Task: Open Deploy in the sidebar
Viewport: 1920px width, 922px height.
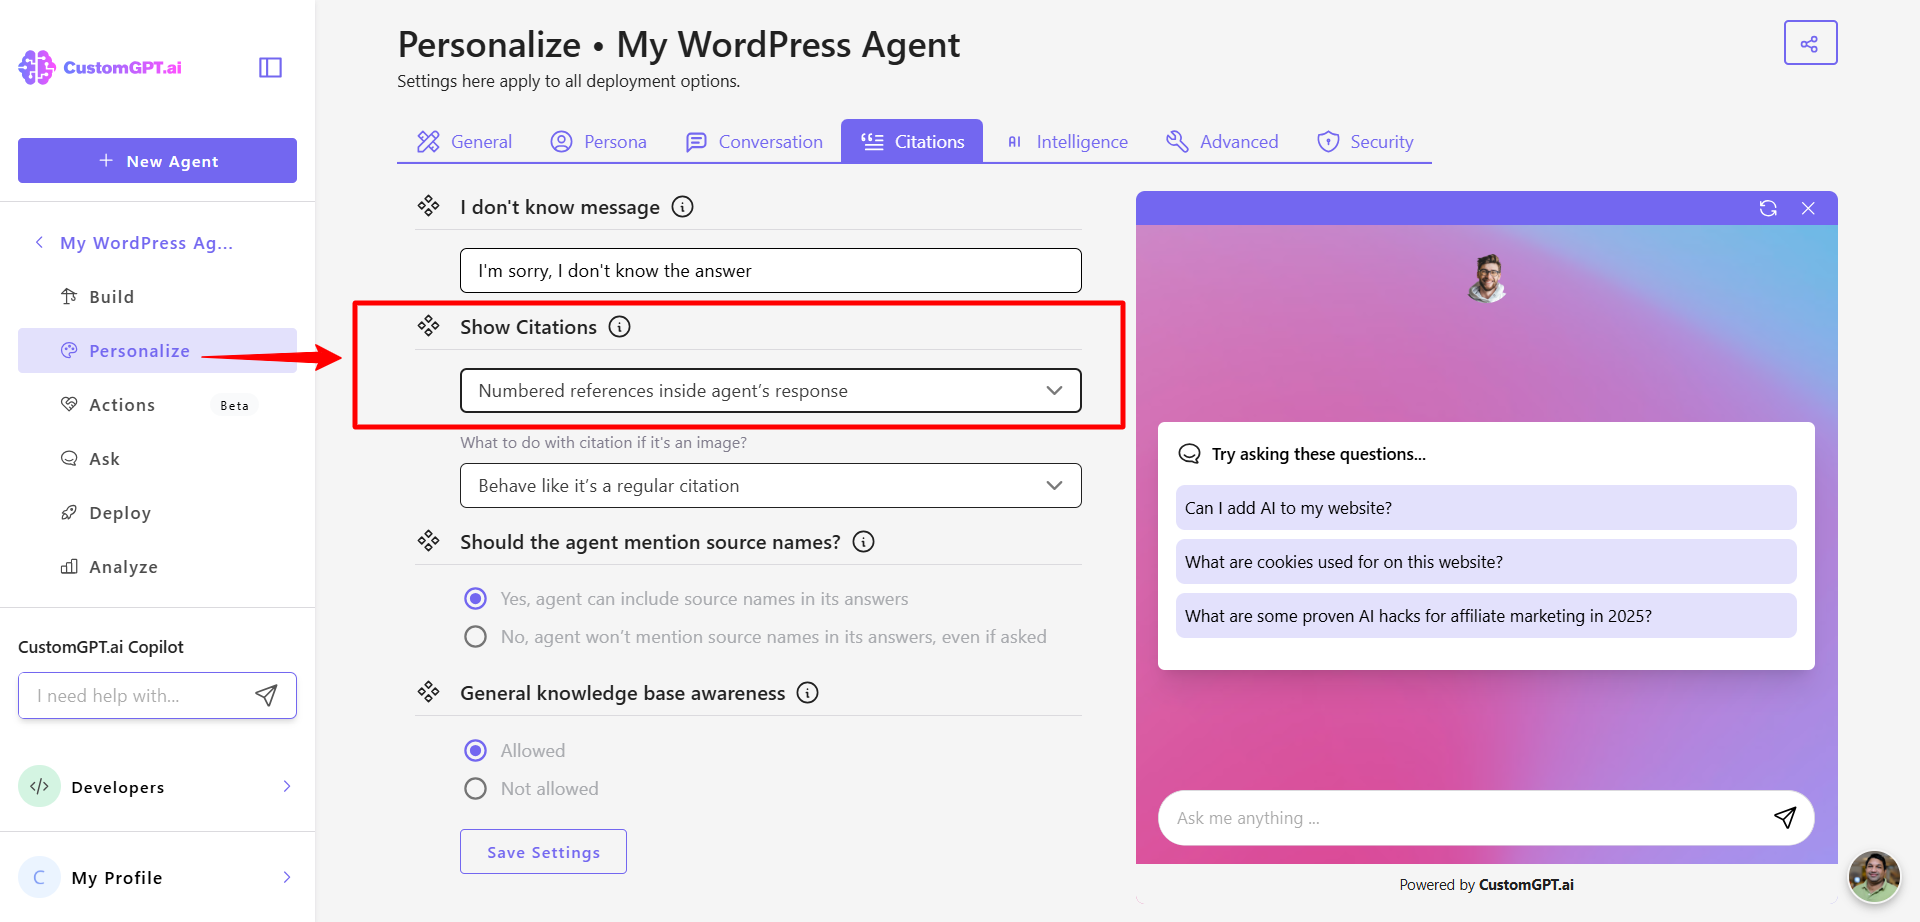Action: [157, 513]
